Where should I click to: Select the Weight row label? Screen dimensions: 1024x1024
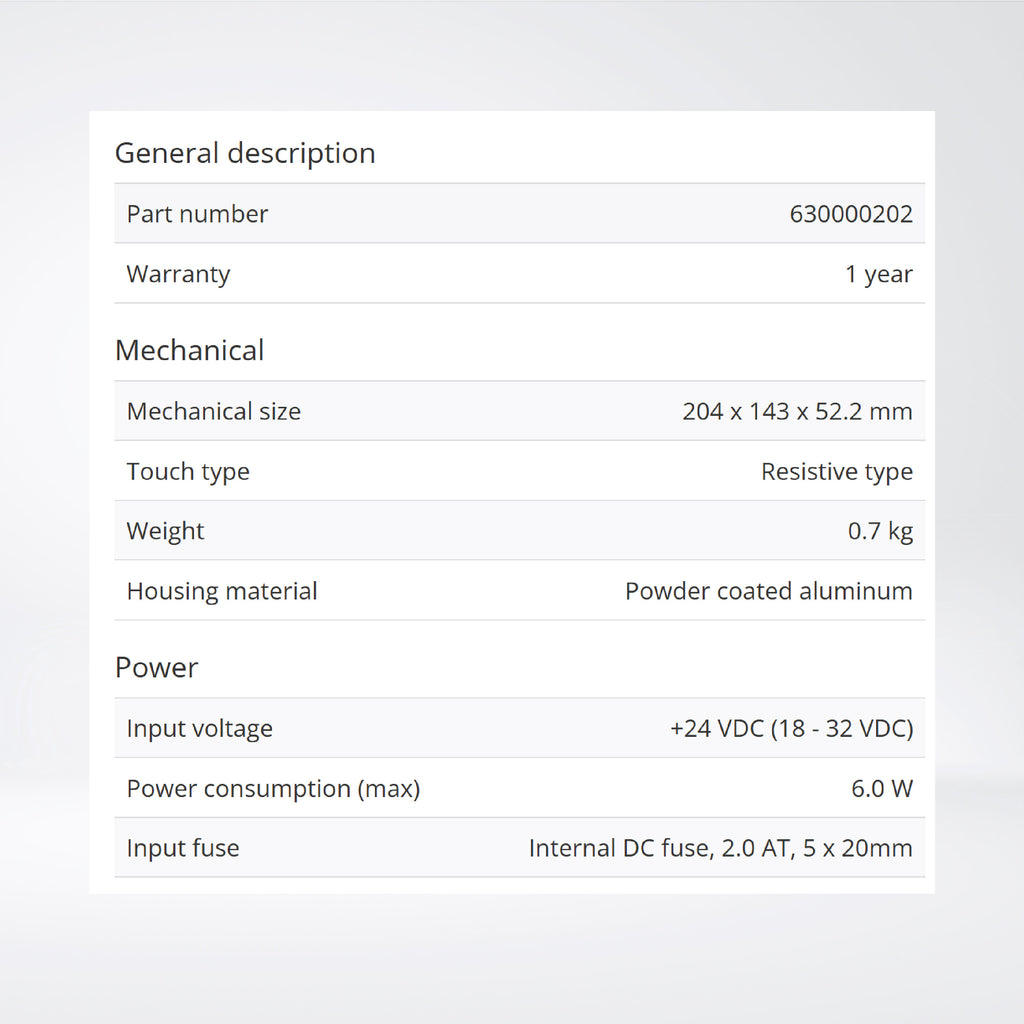point(165,531)
